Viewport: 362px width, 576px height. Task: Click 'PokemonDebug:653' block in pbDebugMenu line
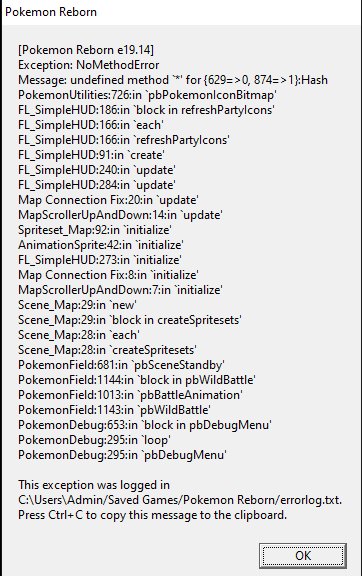[x=145, y=426]
